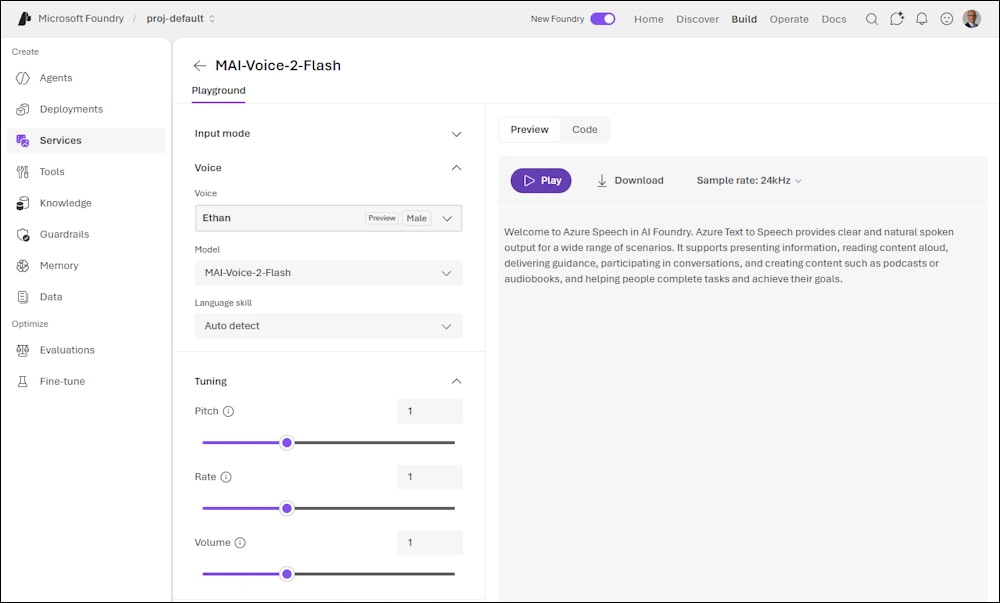Click the Evaluations scales icon
Image resolution: width=1000 pixels, height=603 pixels.
coord(23,350)
